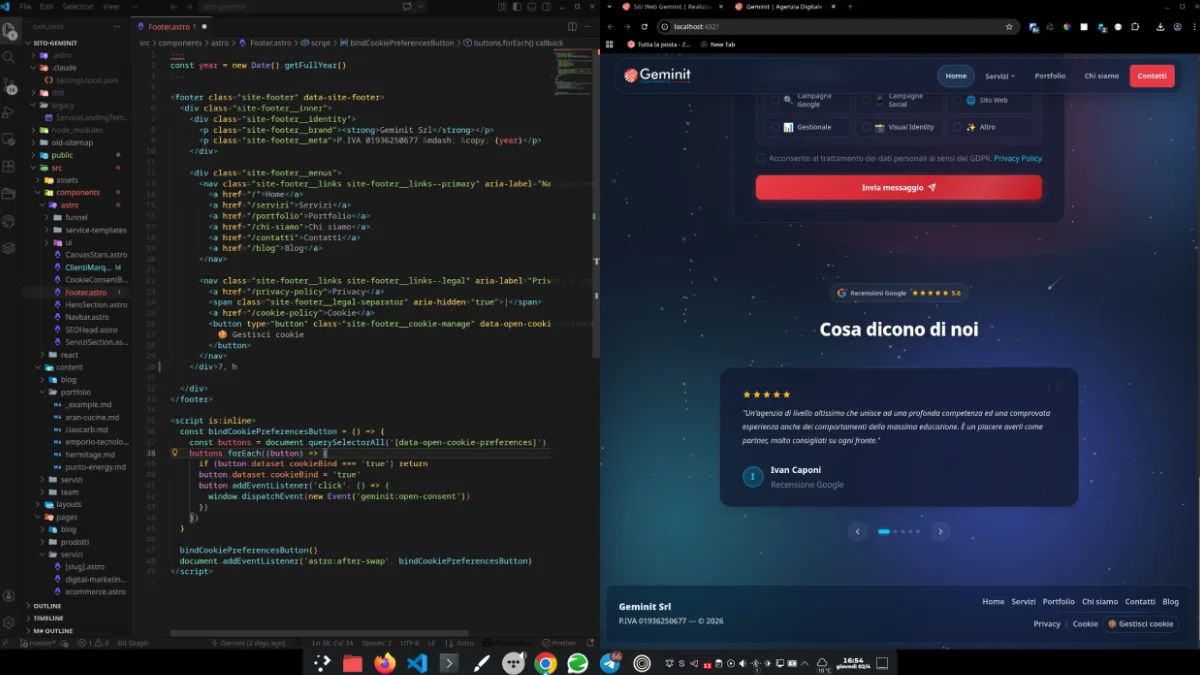Expand the Servizi navigation dropdown
Image resolution: width=1200 pixels, height=675 pixels.
click(999, 76)
